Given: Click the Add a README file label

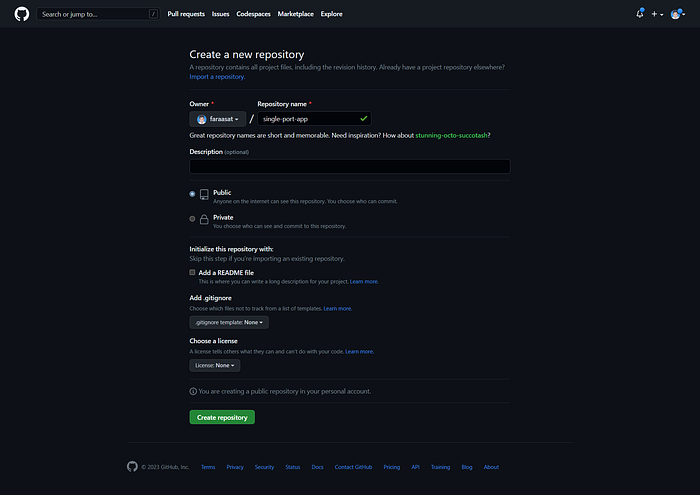Looking at the screenshot, I should click(x=226, y=272).
